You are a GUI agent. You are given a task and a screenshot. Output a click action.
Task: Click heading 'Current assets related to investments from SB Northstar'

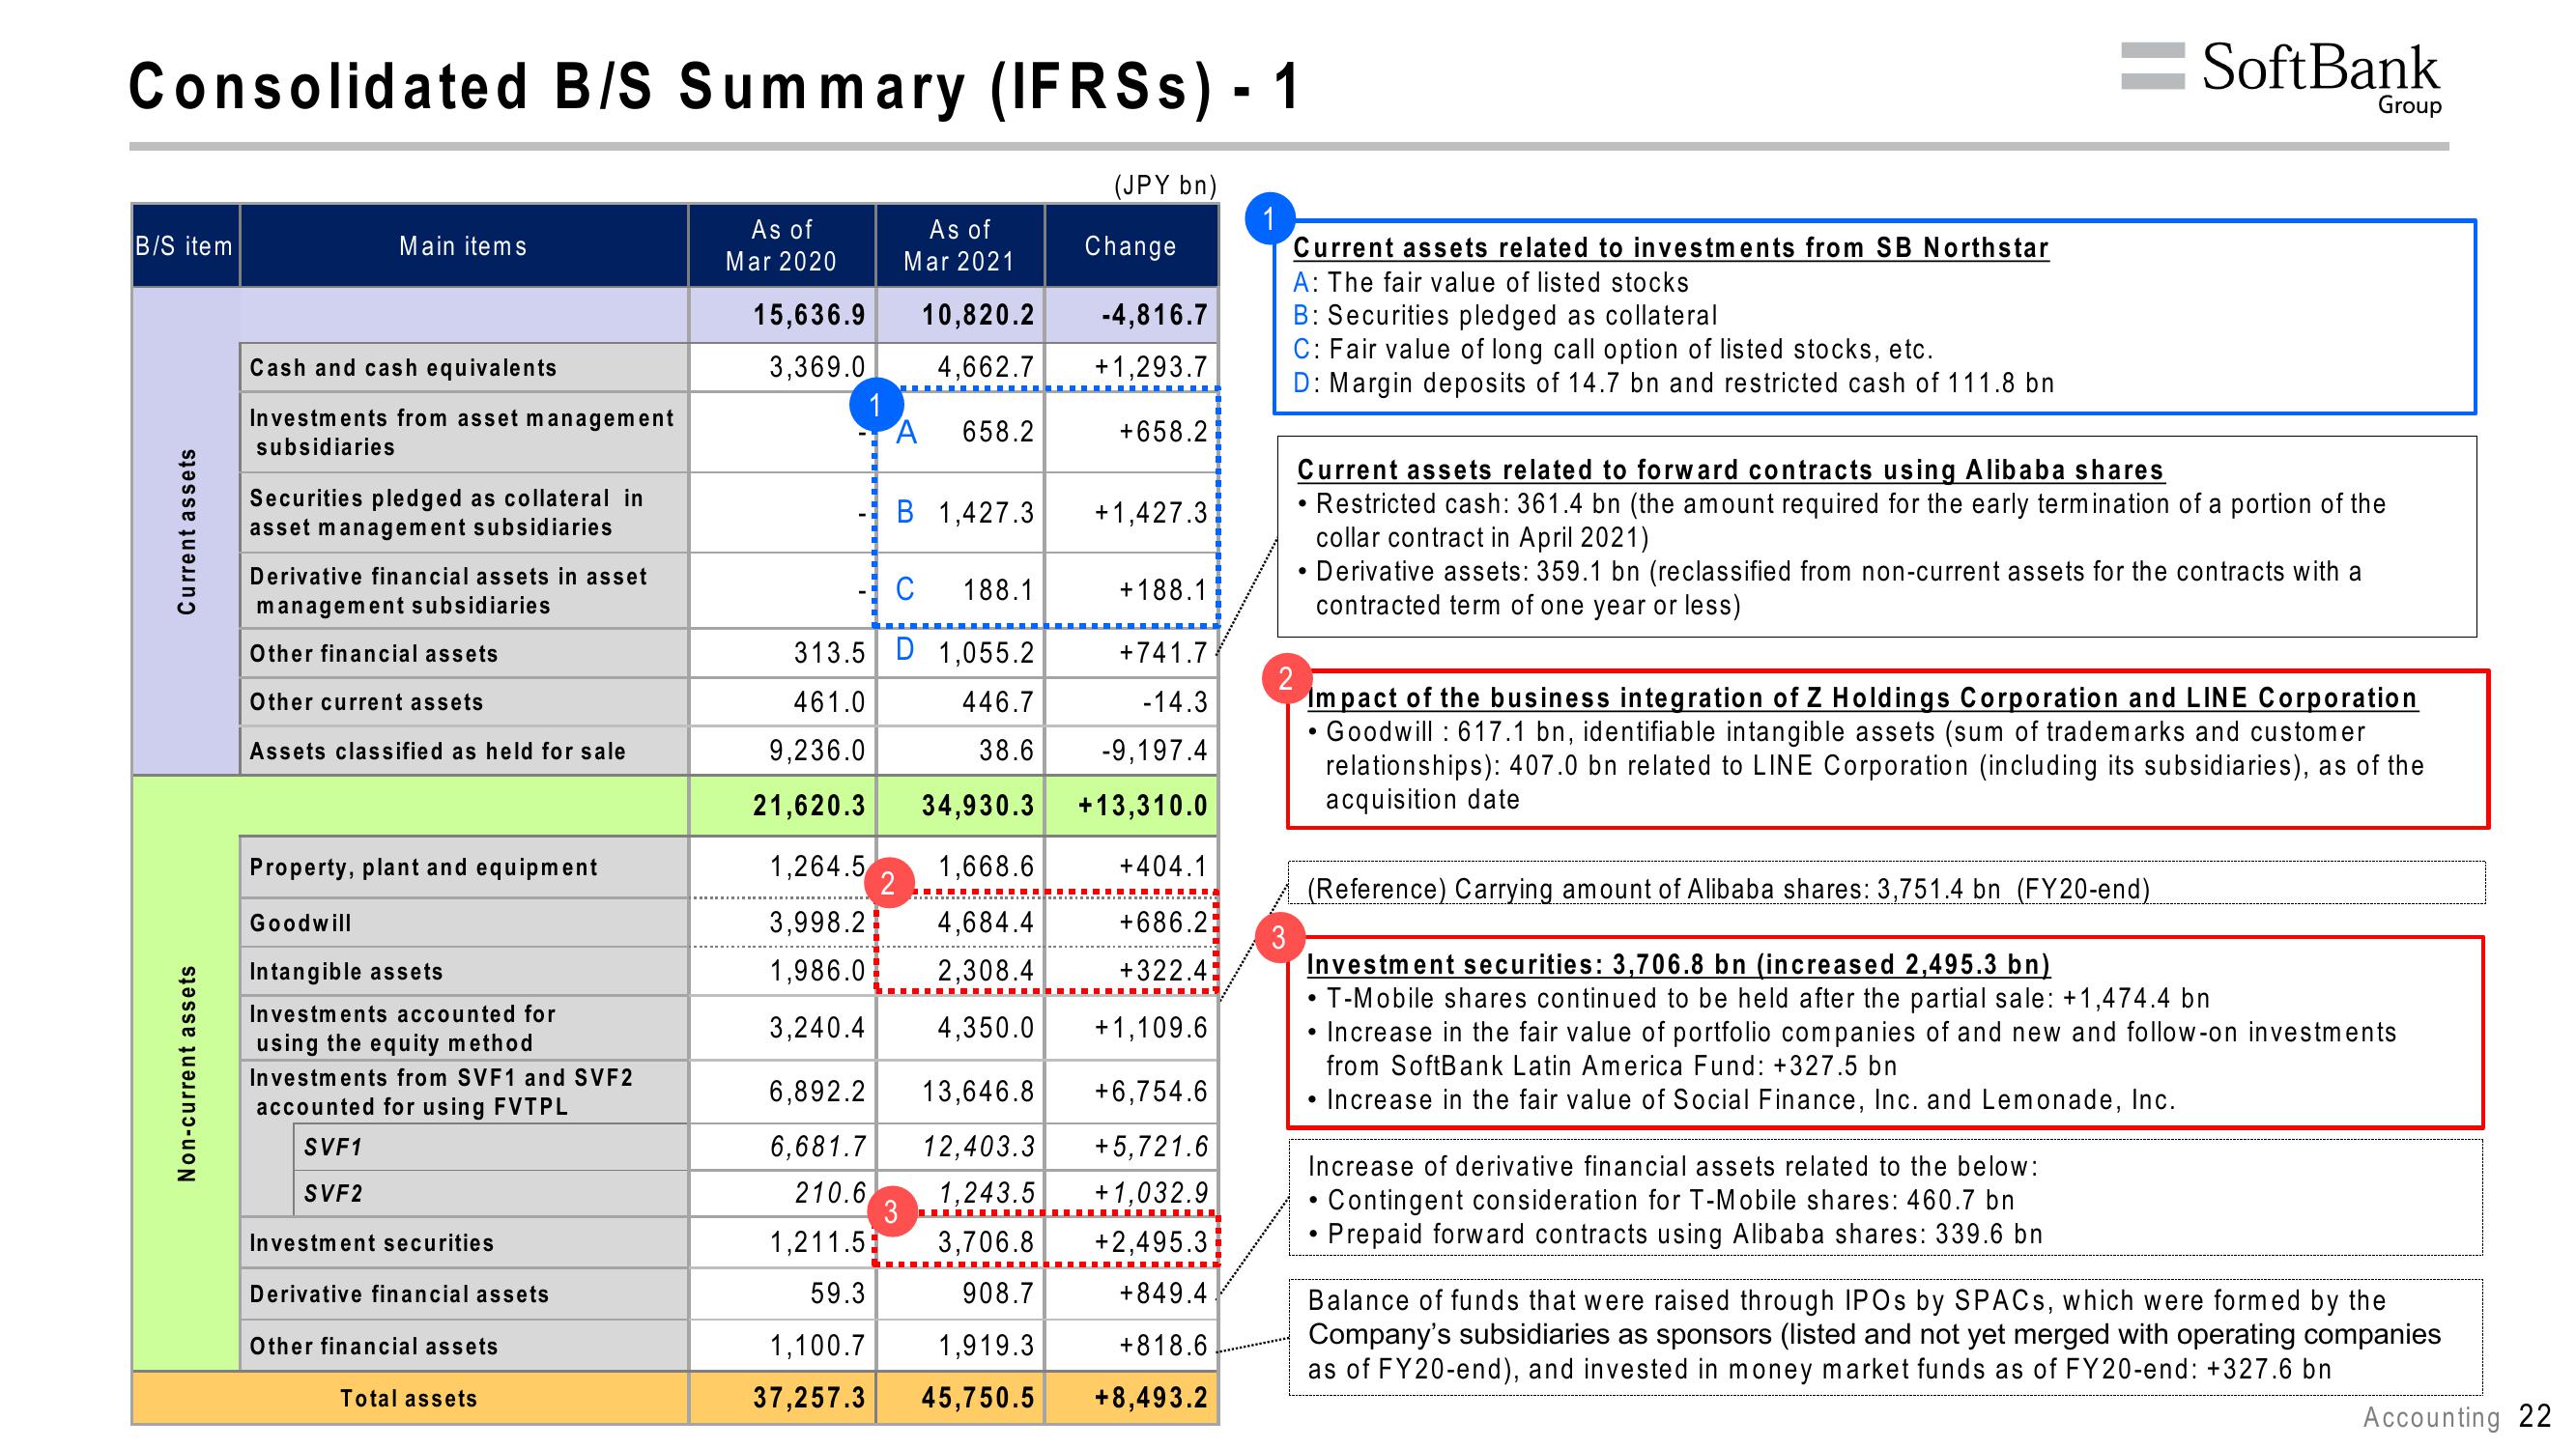coord(1671,248)
